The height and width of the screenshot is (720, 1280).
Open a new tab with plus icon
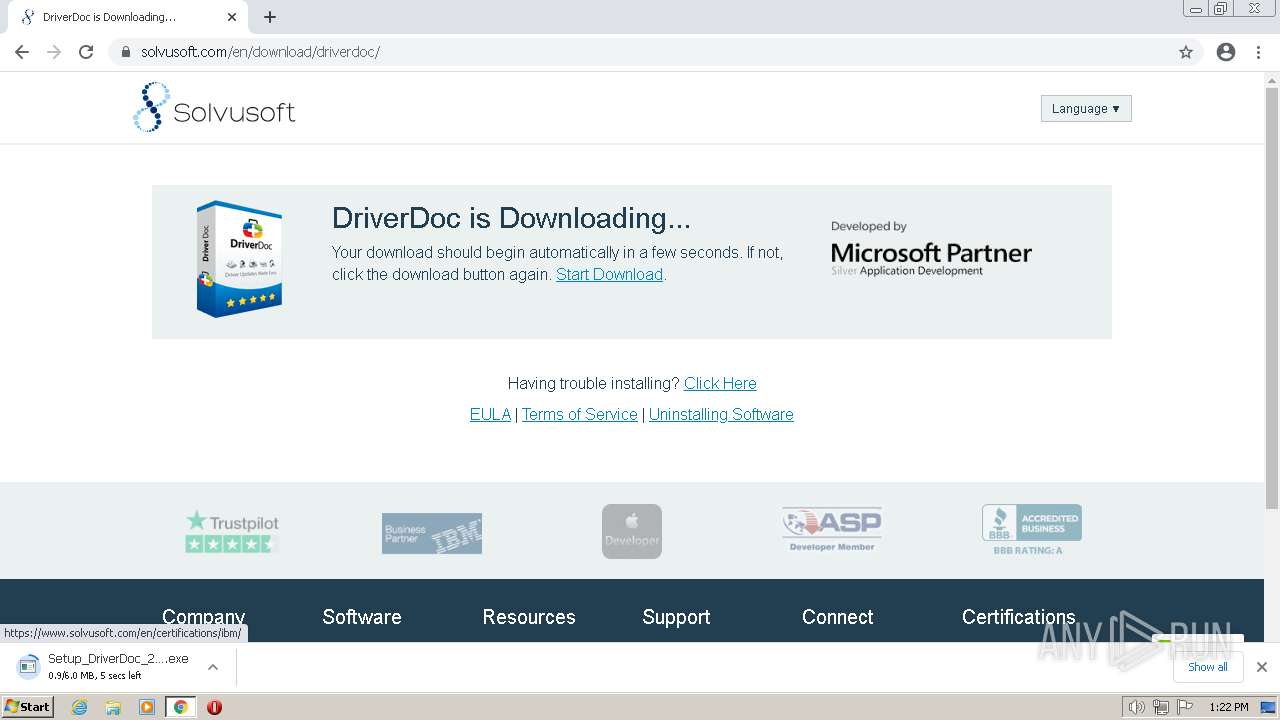(x=270, y=17)
